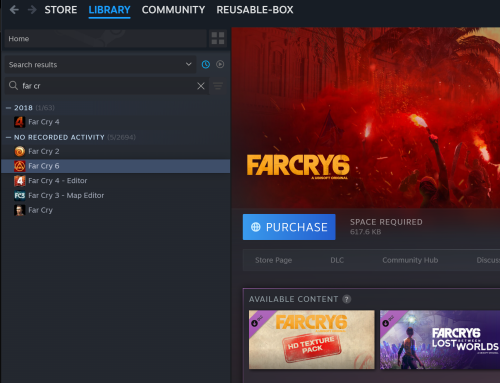500x383 pixels.
Task: Open the Search results dropdown
Action: point(100,64)
